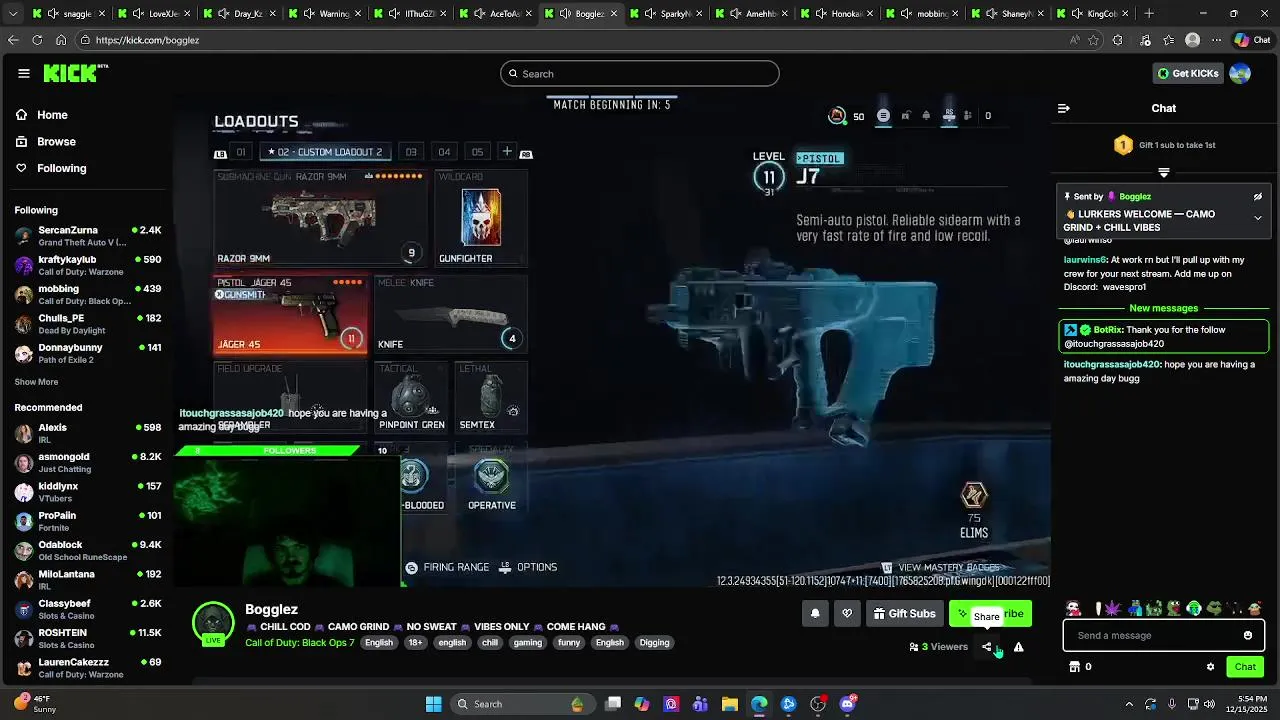
Task: Open SercanZurna followed channel
Action: (x=88, y=236)
